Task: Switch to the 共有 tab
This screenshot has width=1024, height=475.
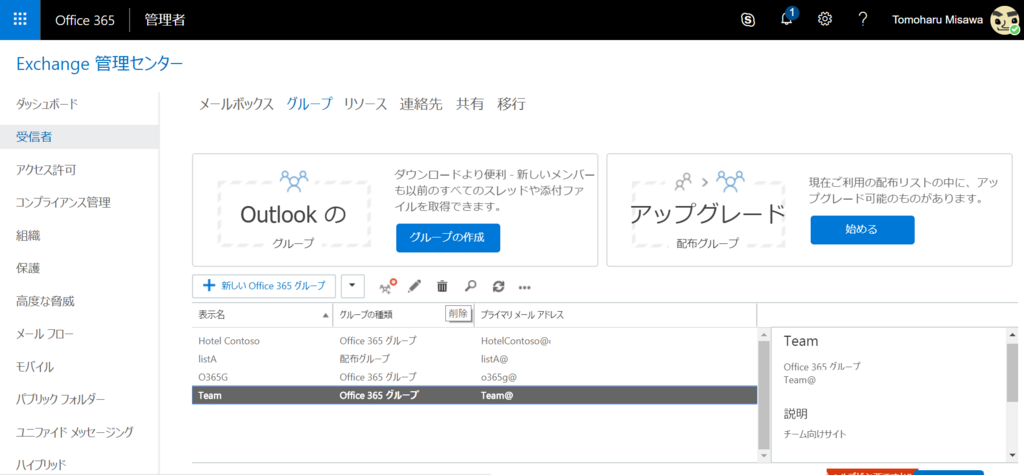Action: click(x=470, y=104)
